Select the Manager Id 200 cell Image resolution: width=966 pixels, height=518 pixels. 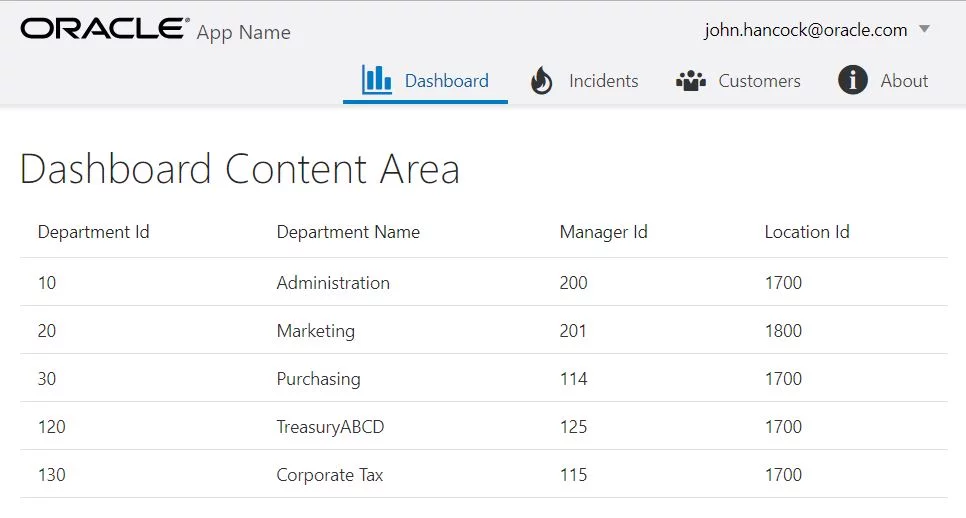coord(574,283)
